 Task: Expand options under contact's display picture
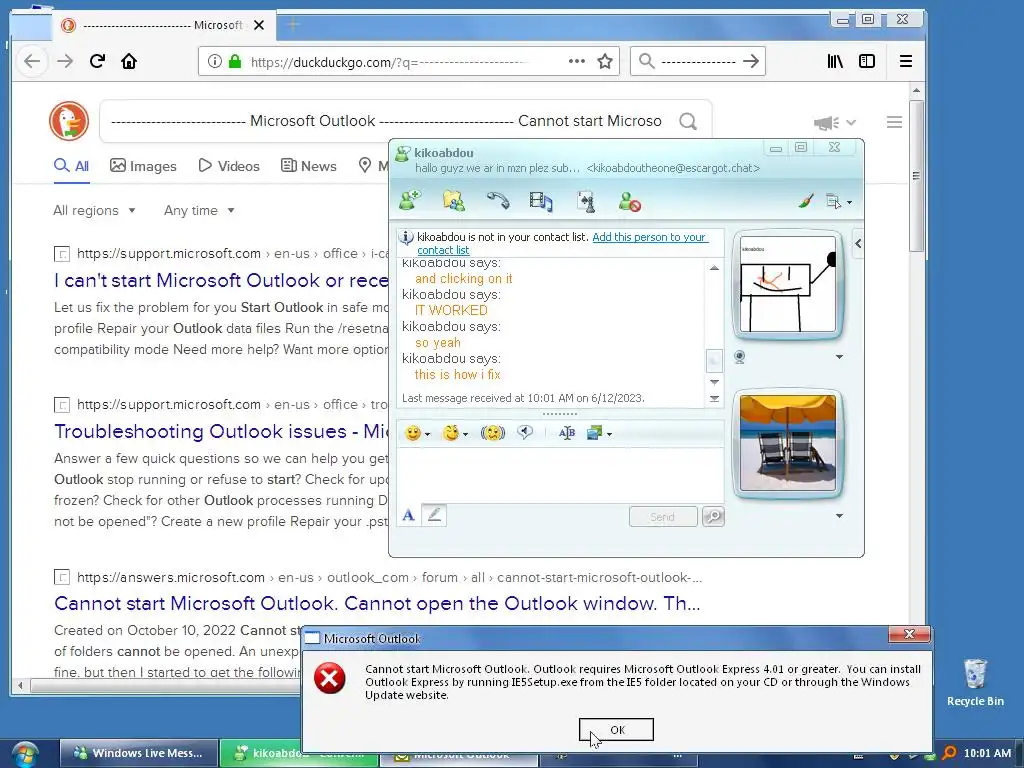839,357
